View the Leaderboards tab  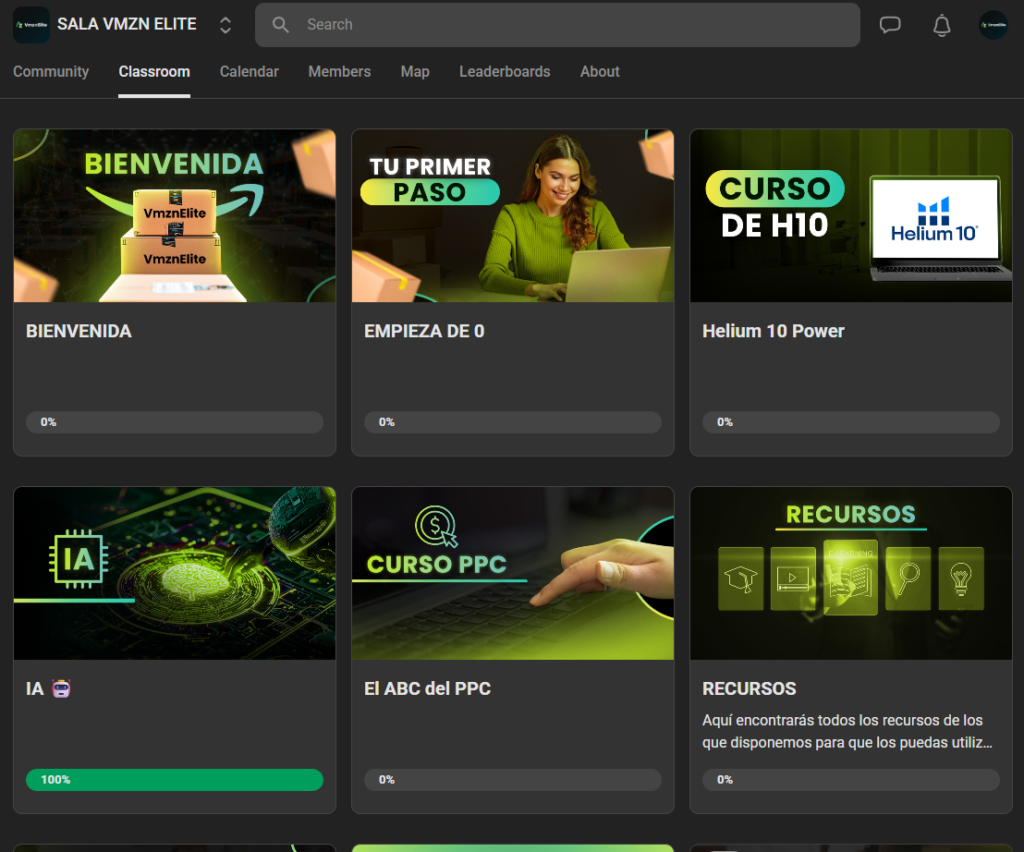tap(504, 72)
